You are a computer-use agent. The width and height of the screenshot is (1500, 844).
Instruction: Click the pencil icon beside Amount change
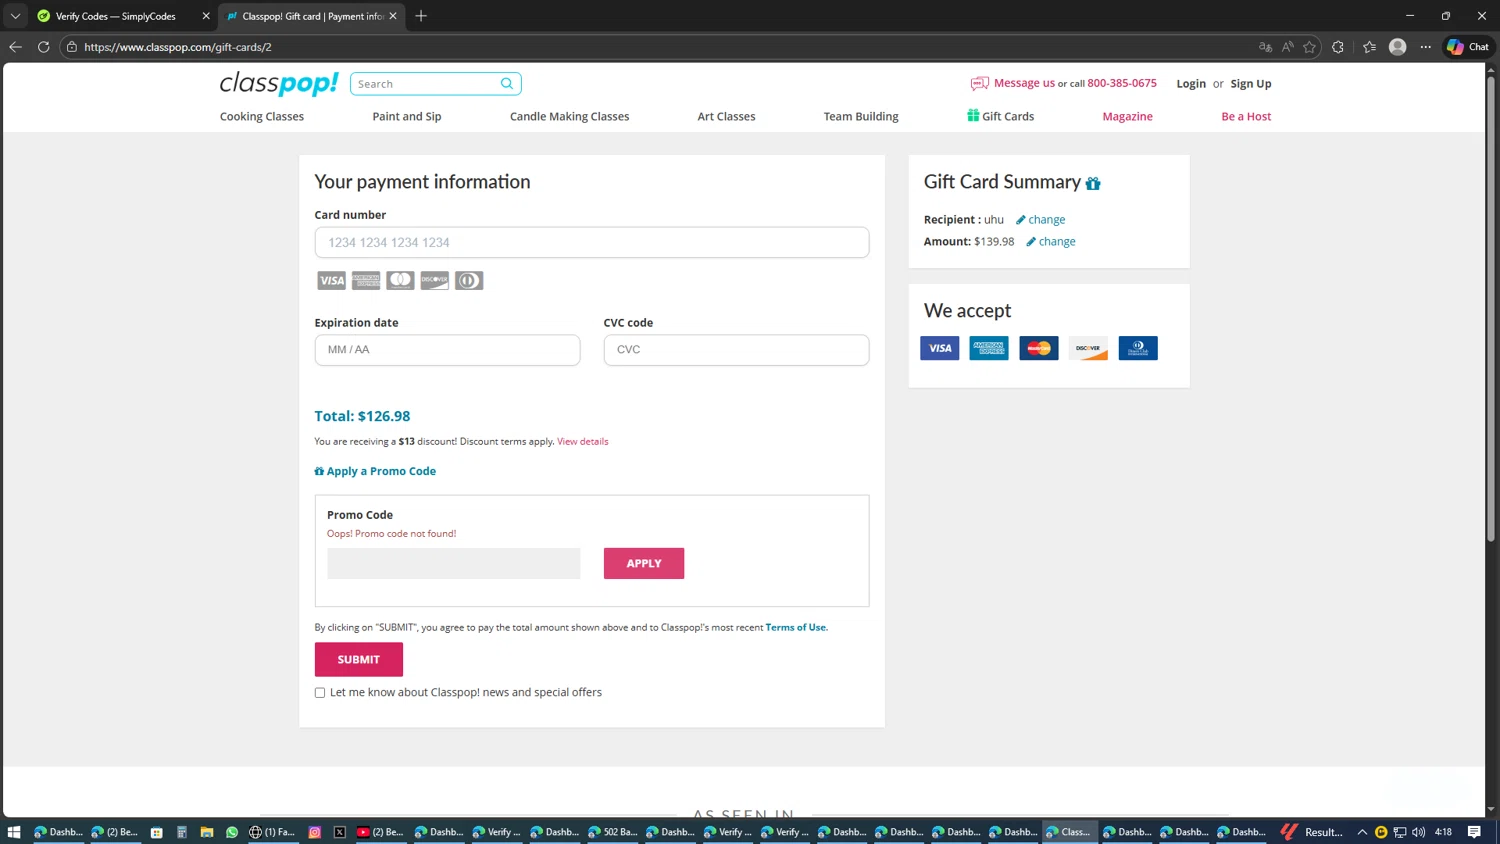point(1031,242)
